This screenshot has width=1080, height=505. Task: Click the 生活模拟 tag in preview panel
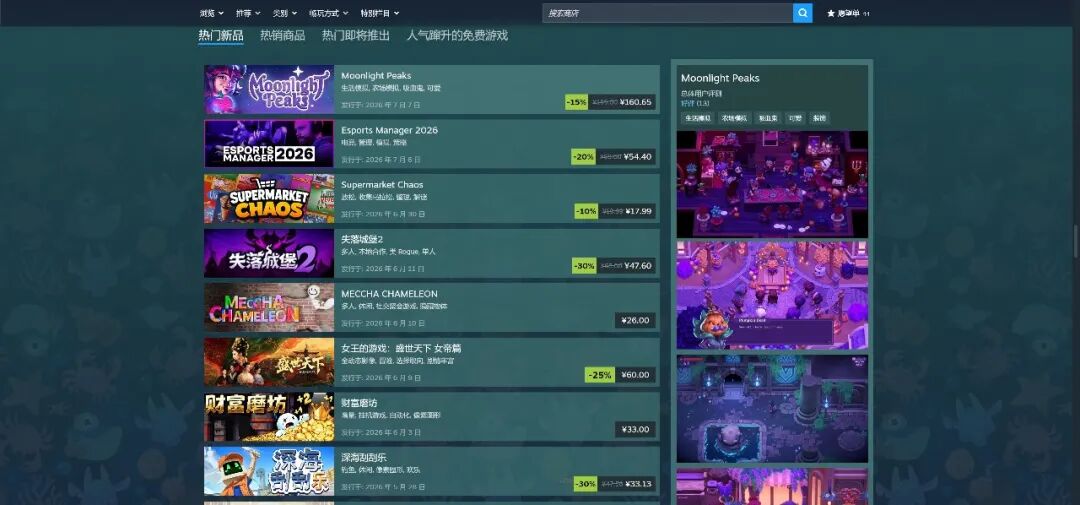(x=696, y=118)
